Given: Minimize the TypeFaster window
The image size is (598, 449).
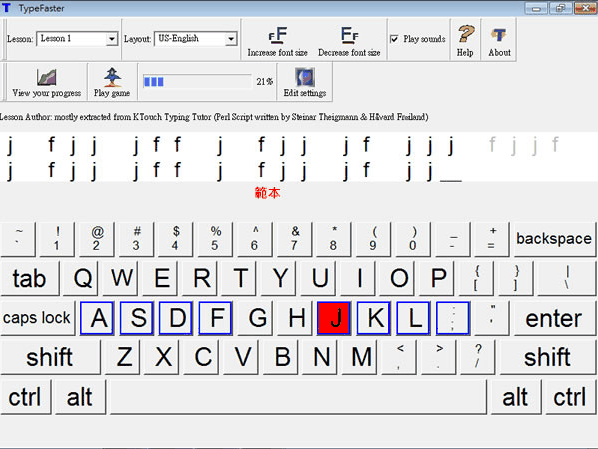Looking at the screenshot, I should (x=536, y=8).
